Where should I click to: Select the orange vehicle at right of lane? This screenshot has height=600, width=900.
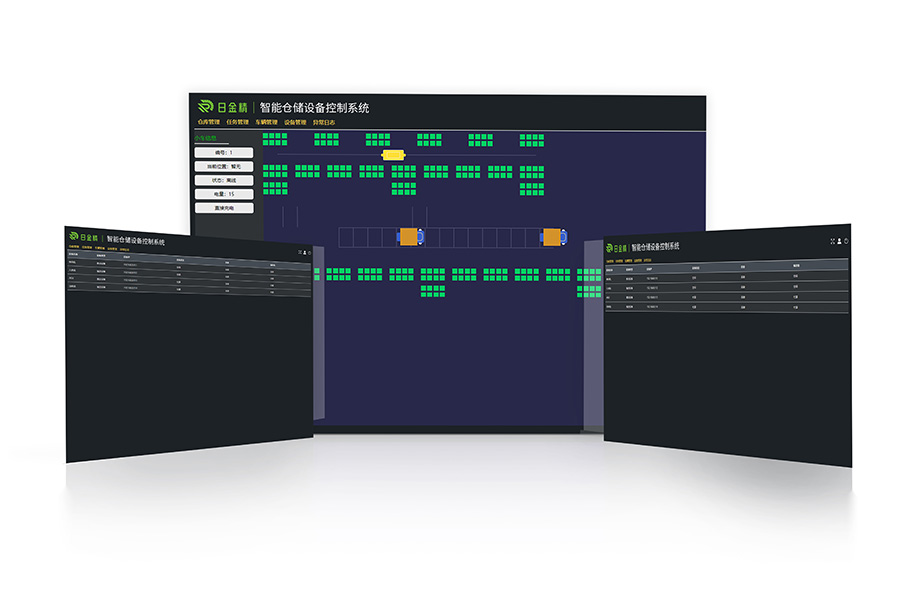[x=551, y=236]
